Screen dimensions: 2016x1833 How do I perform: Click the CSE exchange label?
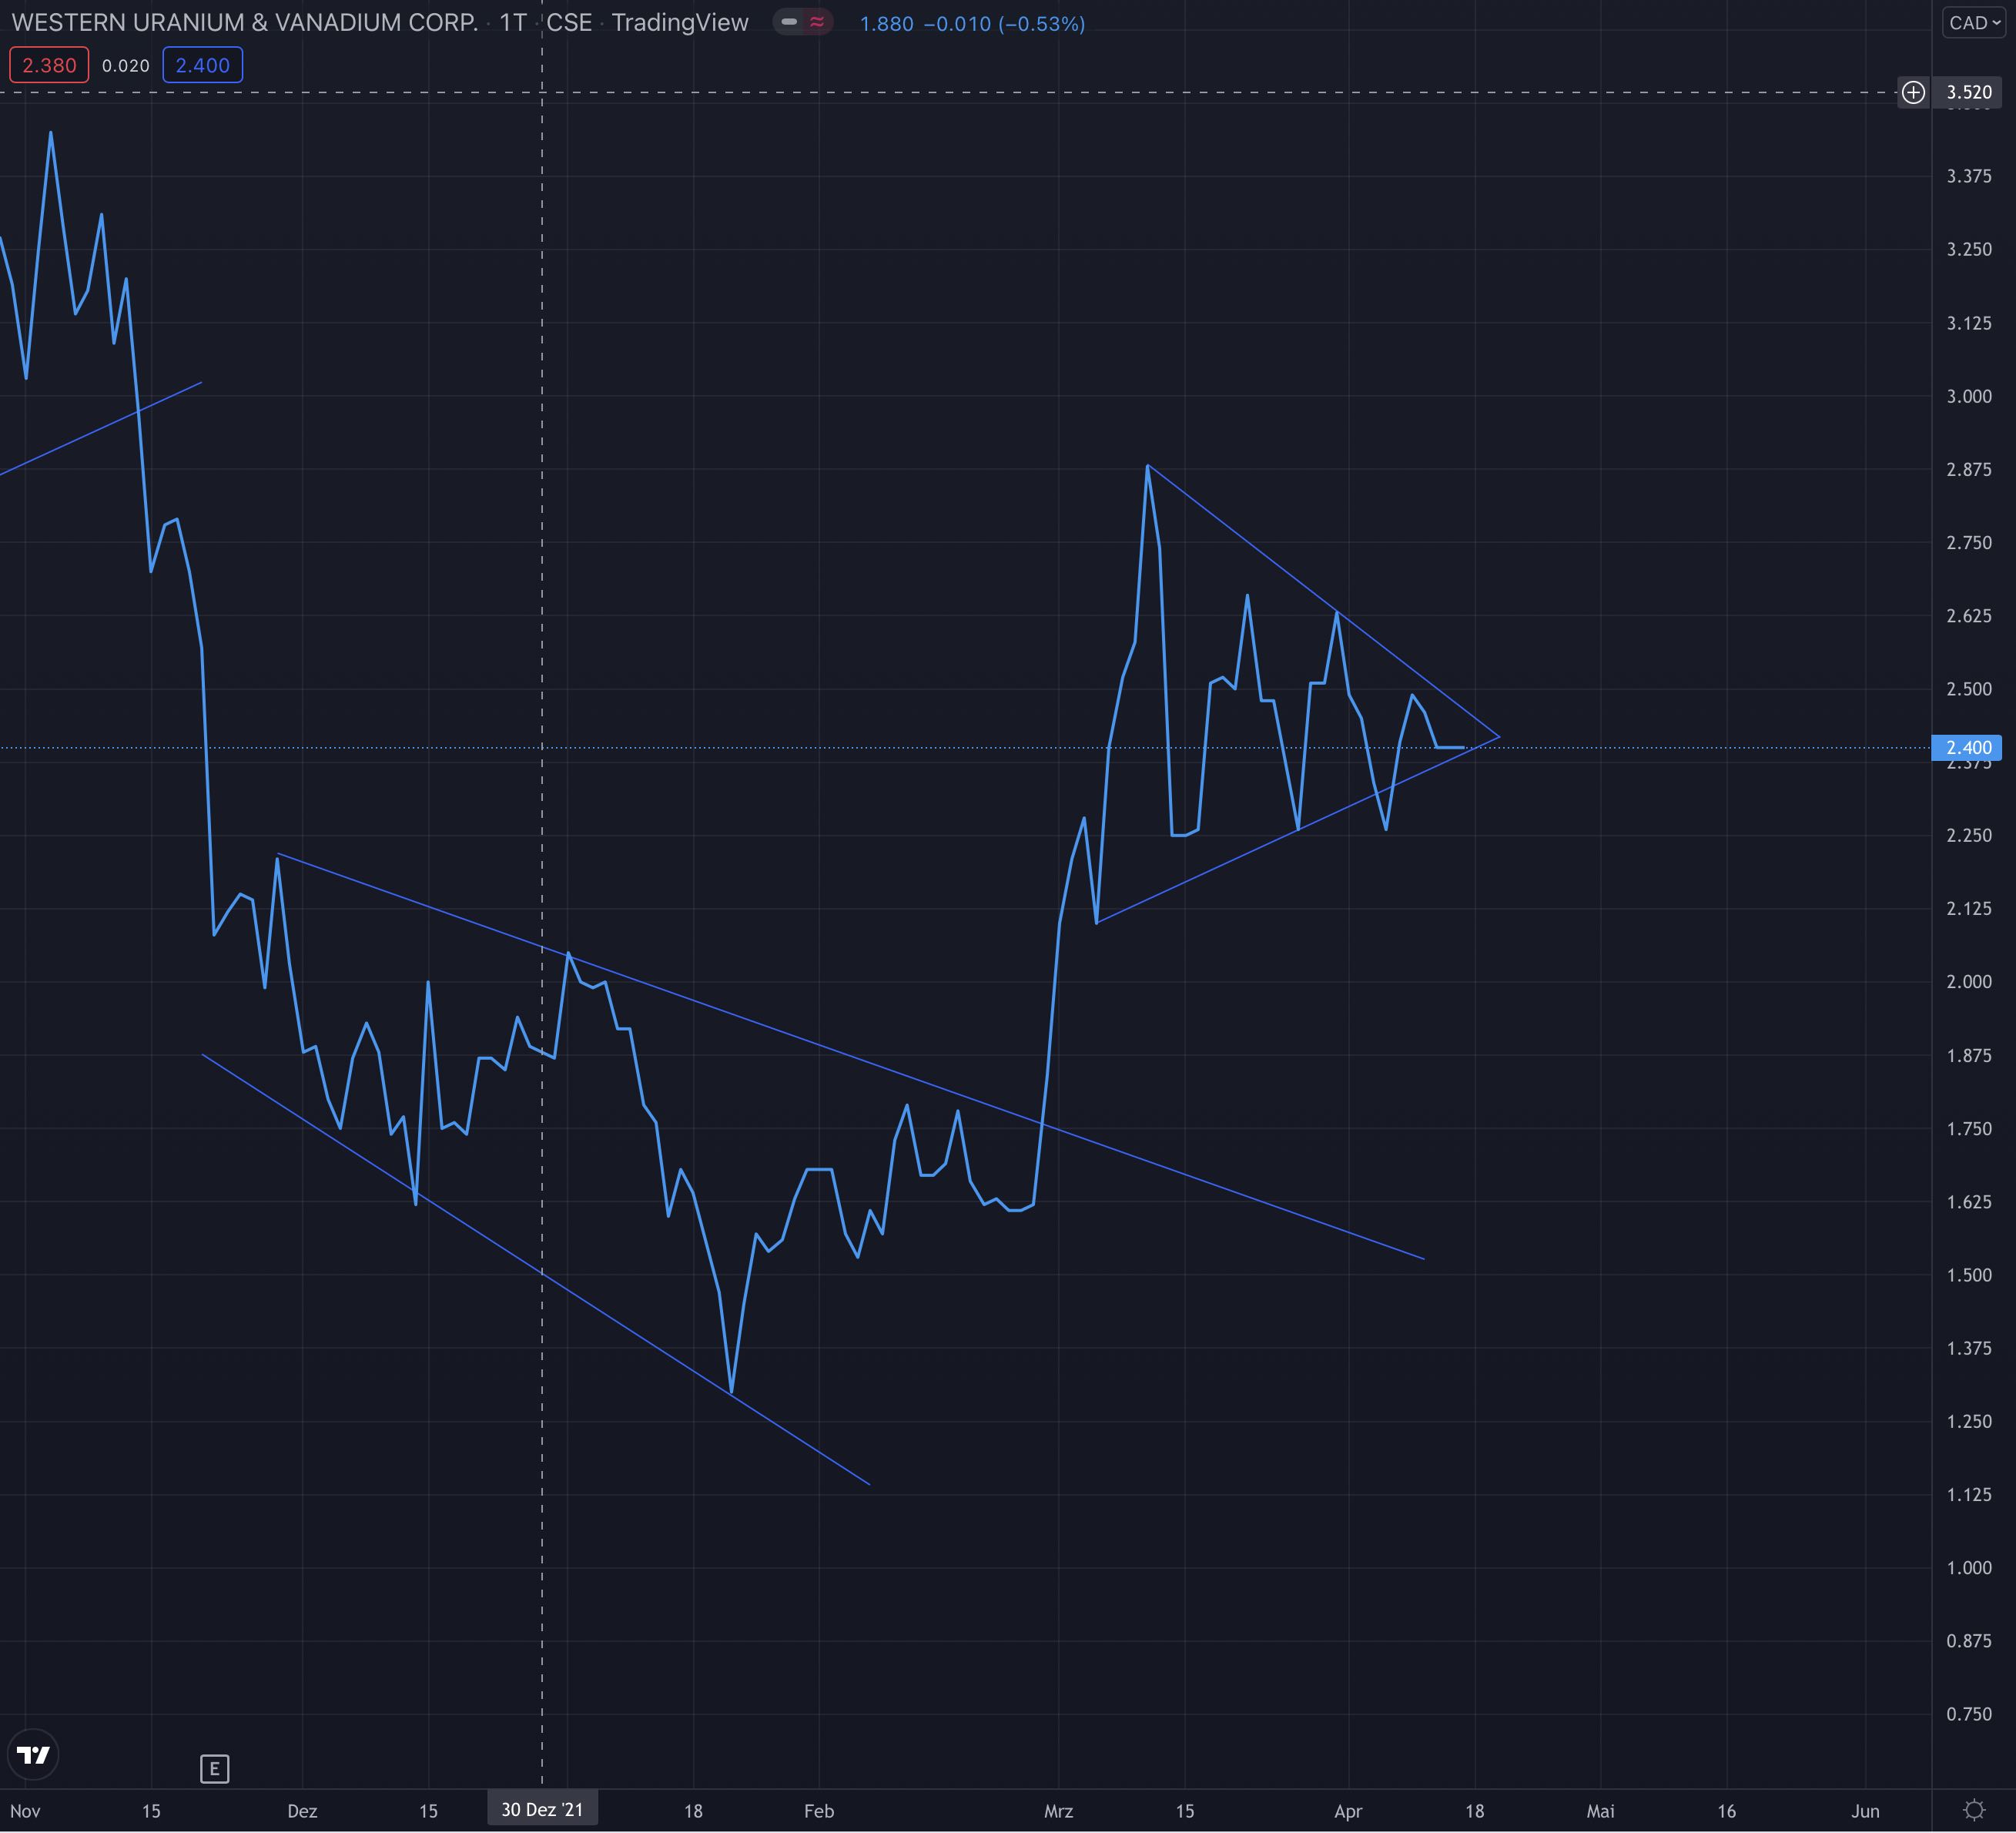569,22
